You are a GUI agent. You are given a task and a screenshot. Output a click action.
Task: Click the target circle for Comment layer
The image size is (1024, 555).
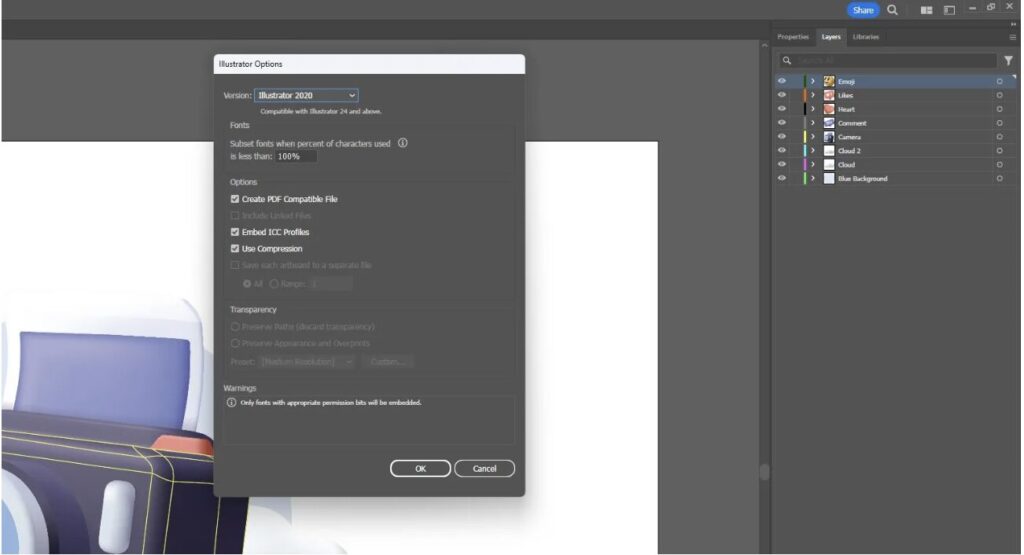(x=999, y=123)
